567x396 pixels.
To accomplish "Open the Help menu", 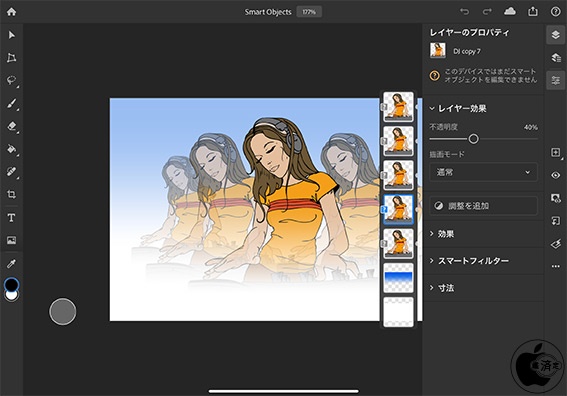I will 555,12.
